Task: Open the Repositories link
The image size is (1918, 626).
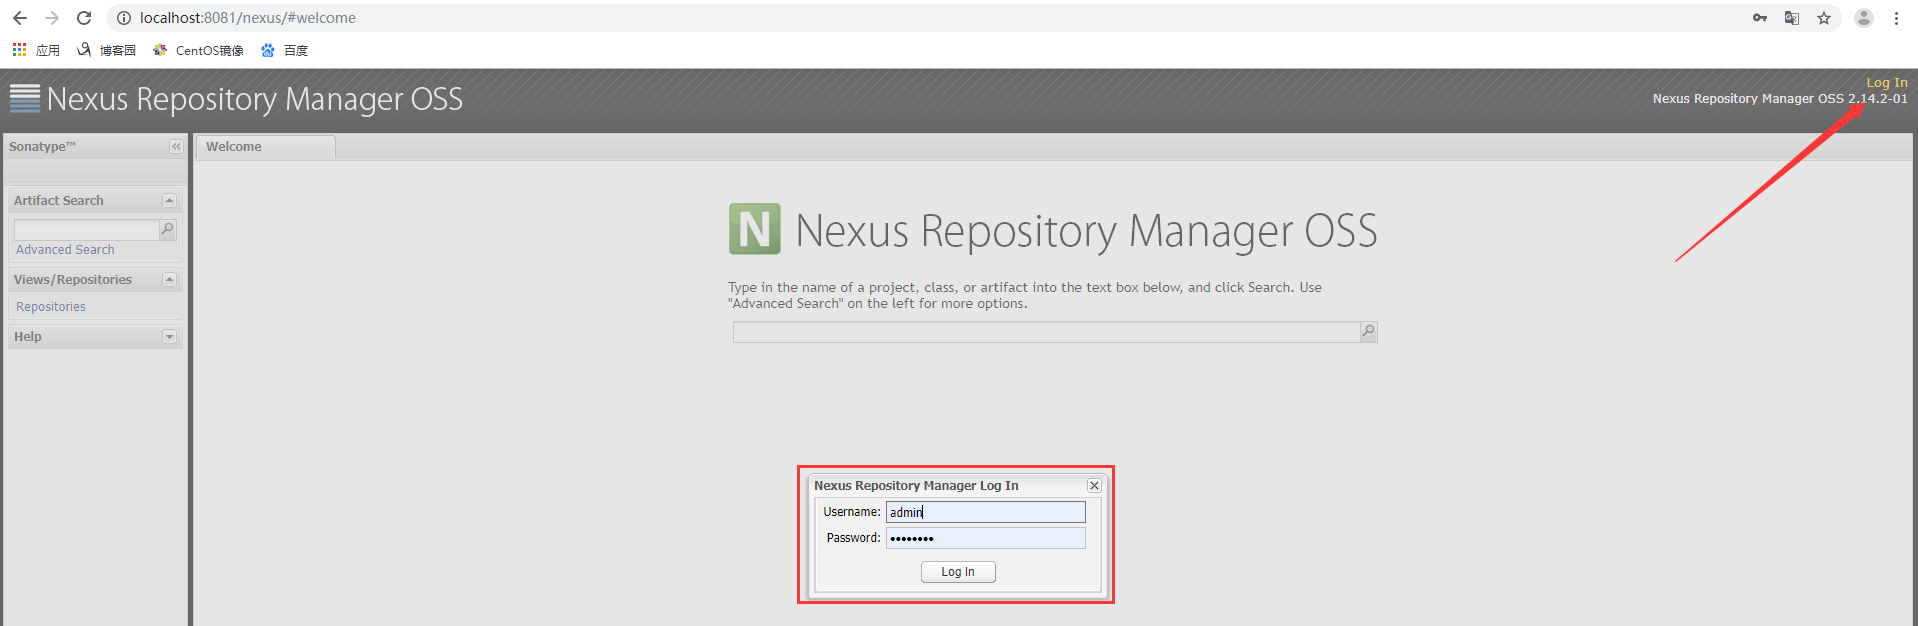Action: click(x=51, y=307)
